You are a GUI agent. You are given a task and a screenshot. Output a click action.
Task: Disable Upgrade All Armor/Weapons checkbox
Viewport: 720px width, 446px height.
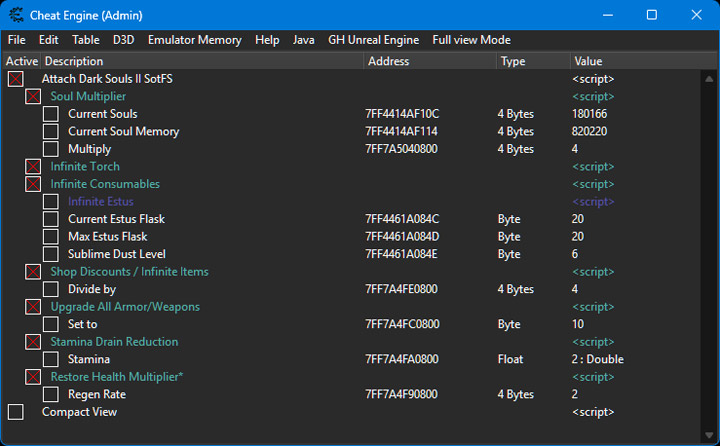(33, 307)
